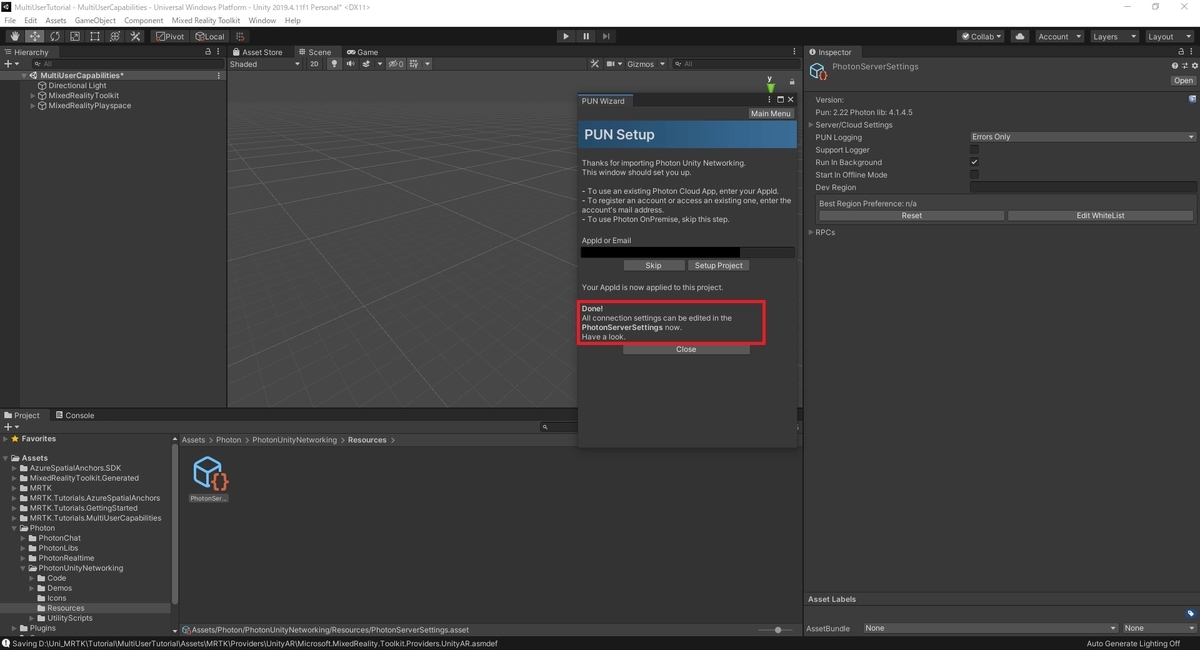Image resolution: width=1200 pixels, height=650 pixels.
Task: Select the combined Transform tool
Action: pyautogui.click(x=115, y=36)
